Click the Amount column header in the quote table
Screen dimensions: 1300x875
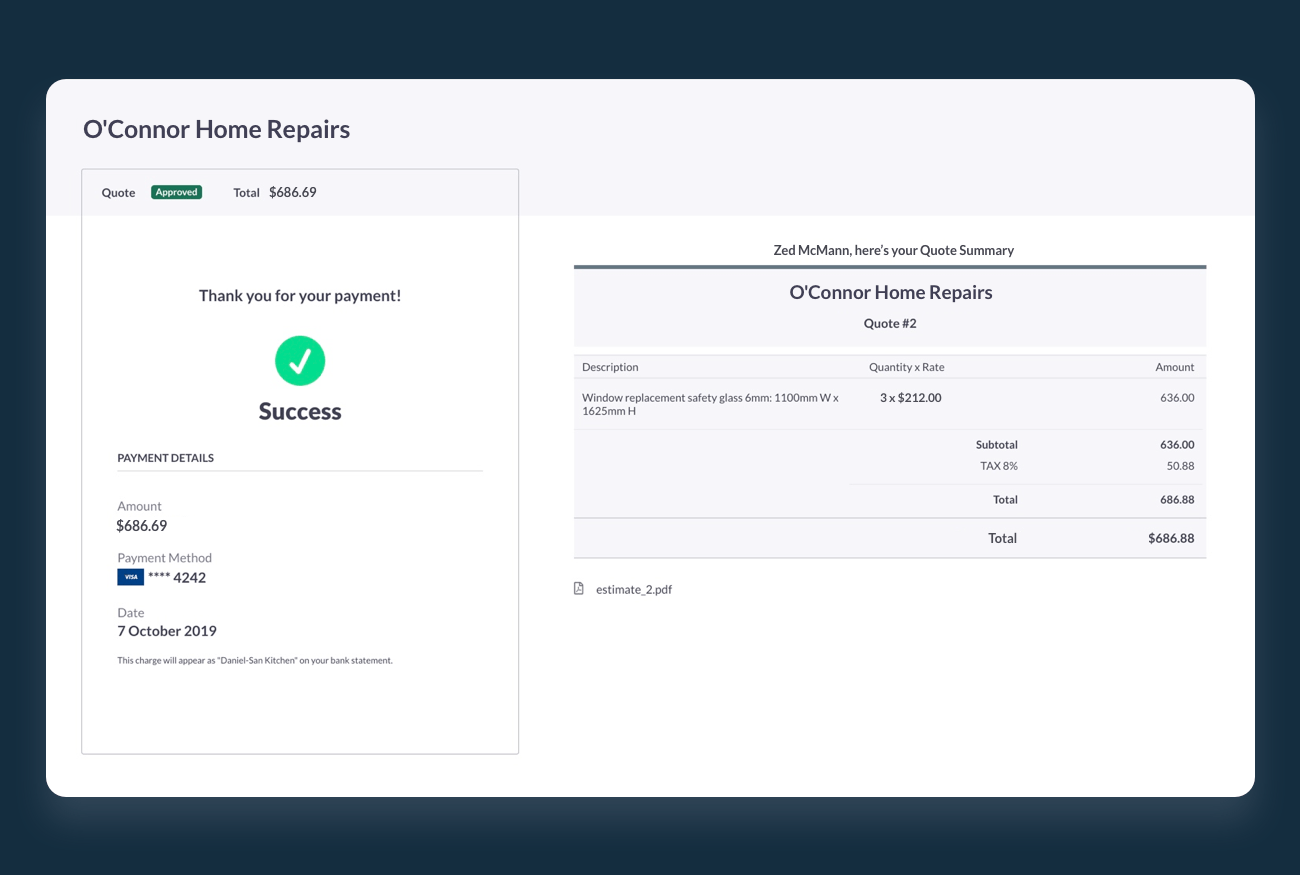(x=1175, y=367)
